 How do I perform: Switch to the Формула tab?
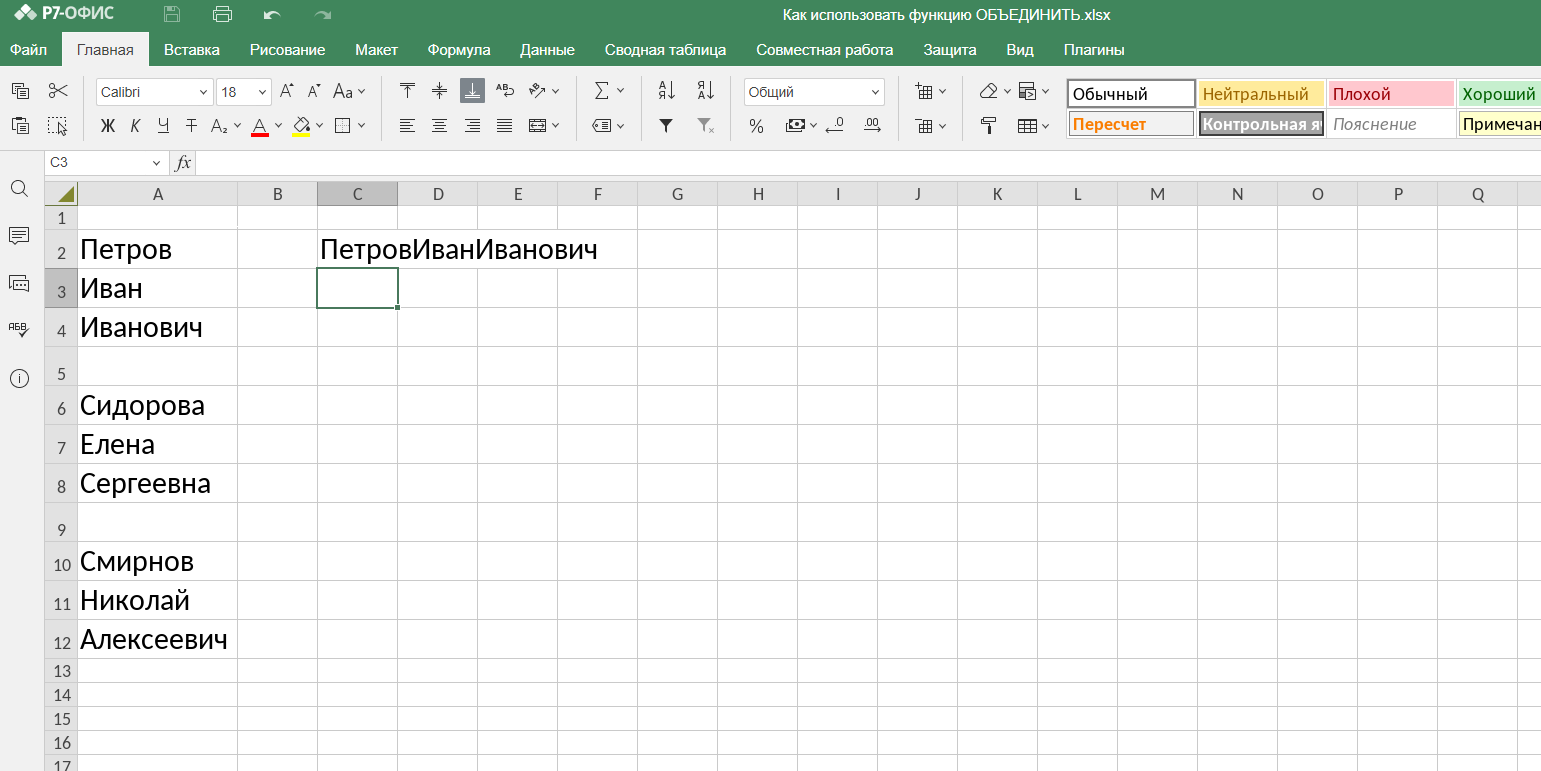pos(459,49)
